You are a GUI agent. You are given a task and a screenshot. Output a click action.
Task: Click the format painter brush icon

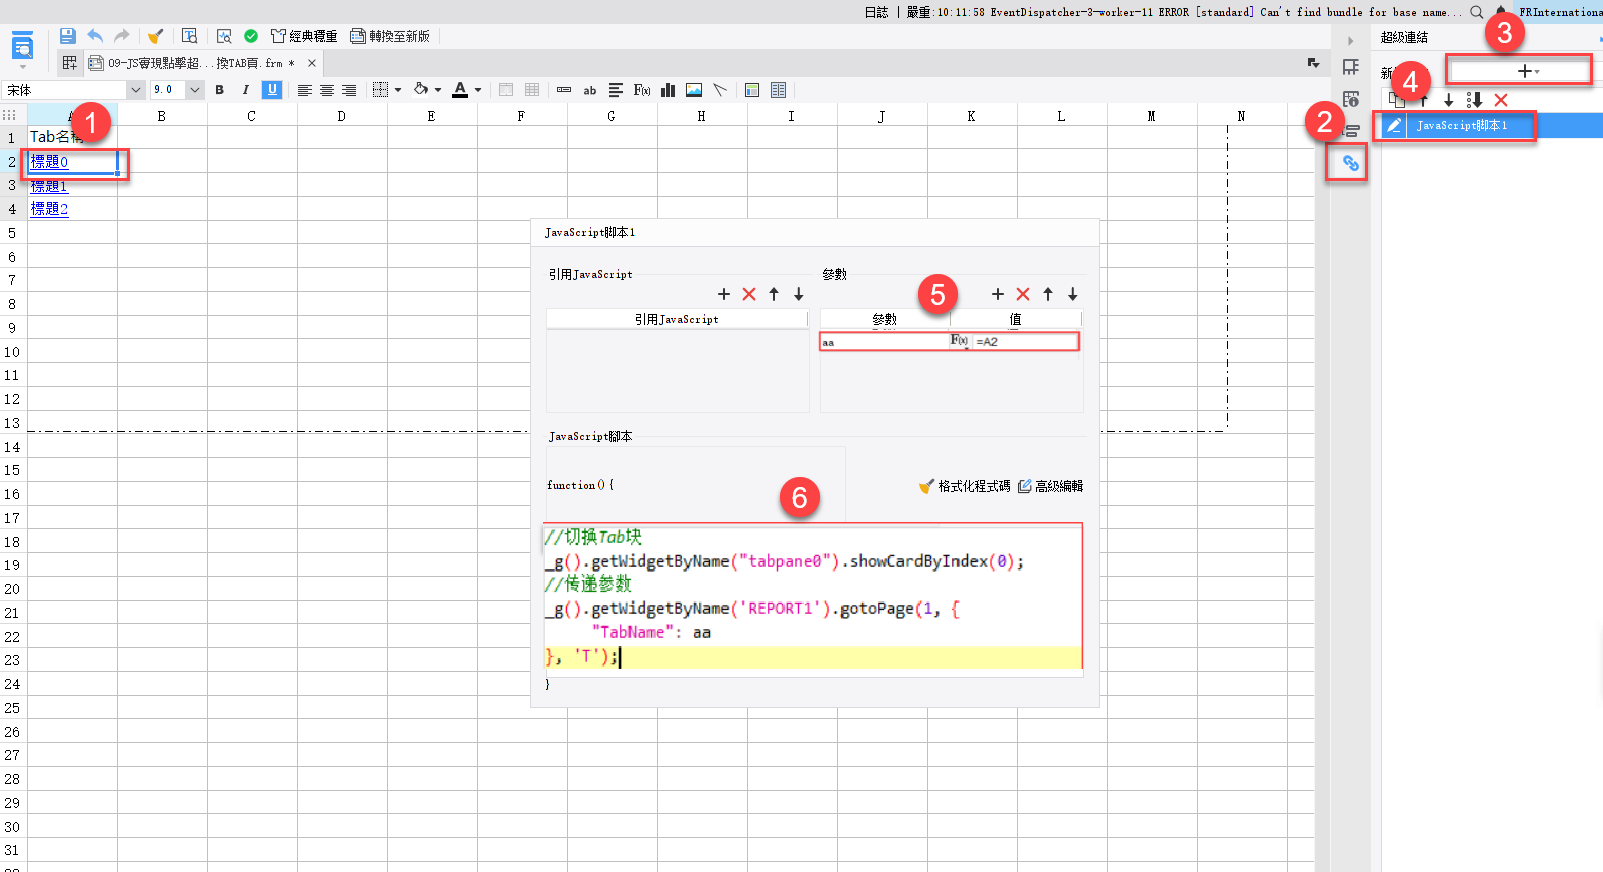click(x=155, y=36)
